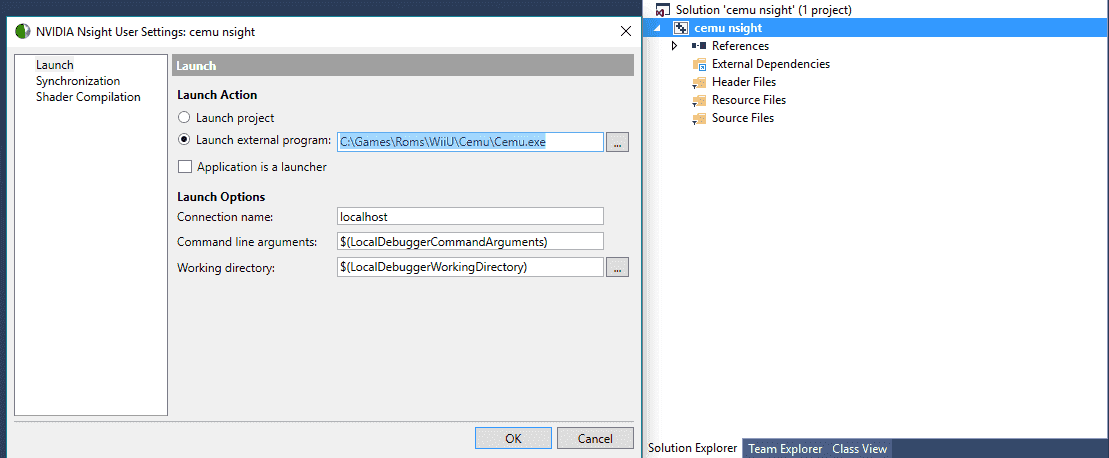The image size is (1109, 458).
Task: Select the Header Files label
Action: click(744, 82)
